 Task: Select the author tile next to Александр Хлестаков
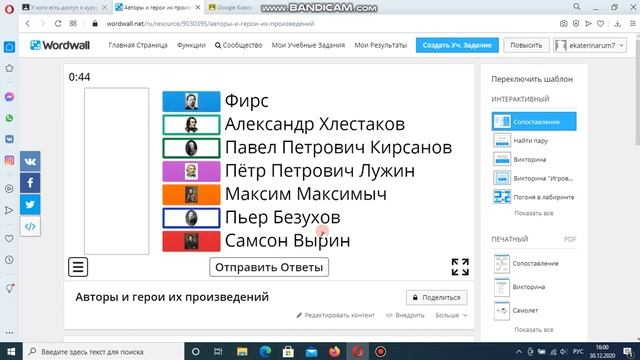(x=191, y=124)
